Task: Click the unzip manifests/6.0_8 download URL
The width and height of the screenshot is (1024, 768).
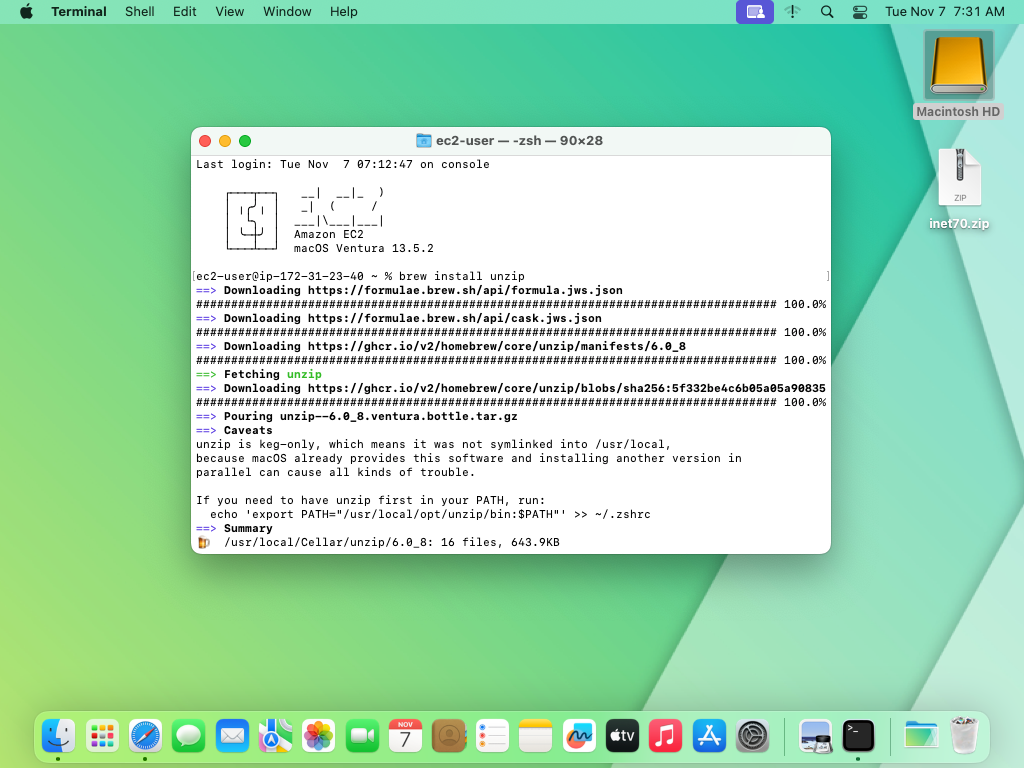Action: (496, 346)
